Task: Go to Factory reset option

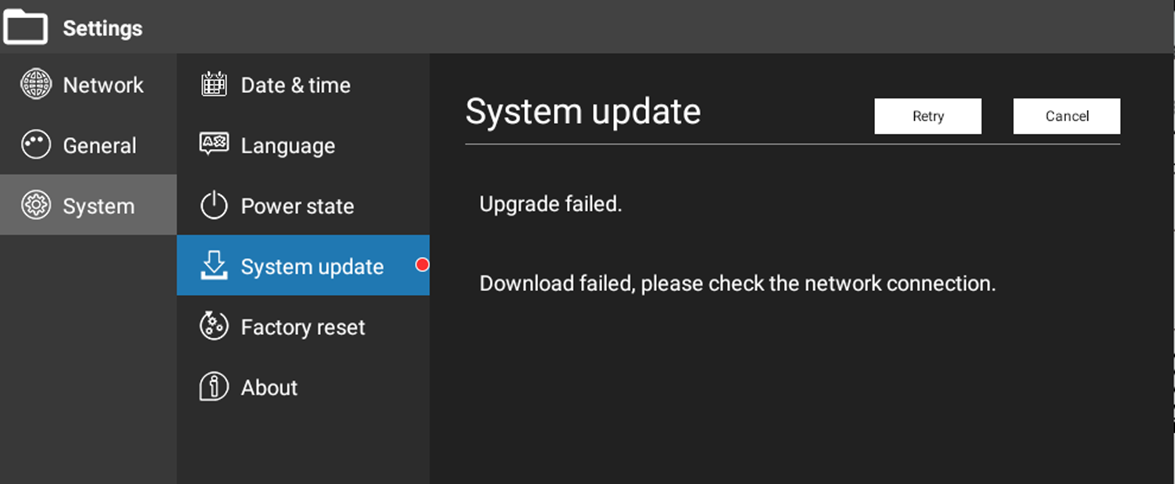Action: 303,328
